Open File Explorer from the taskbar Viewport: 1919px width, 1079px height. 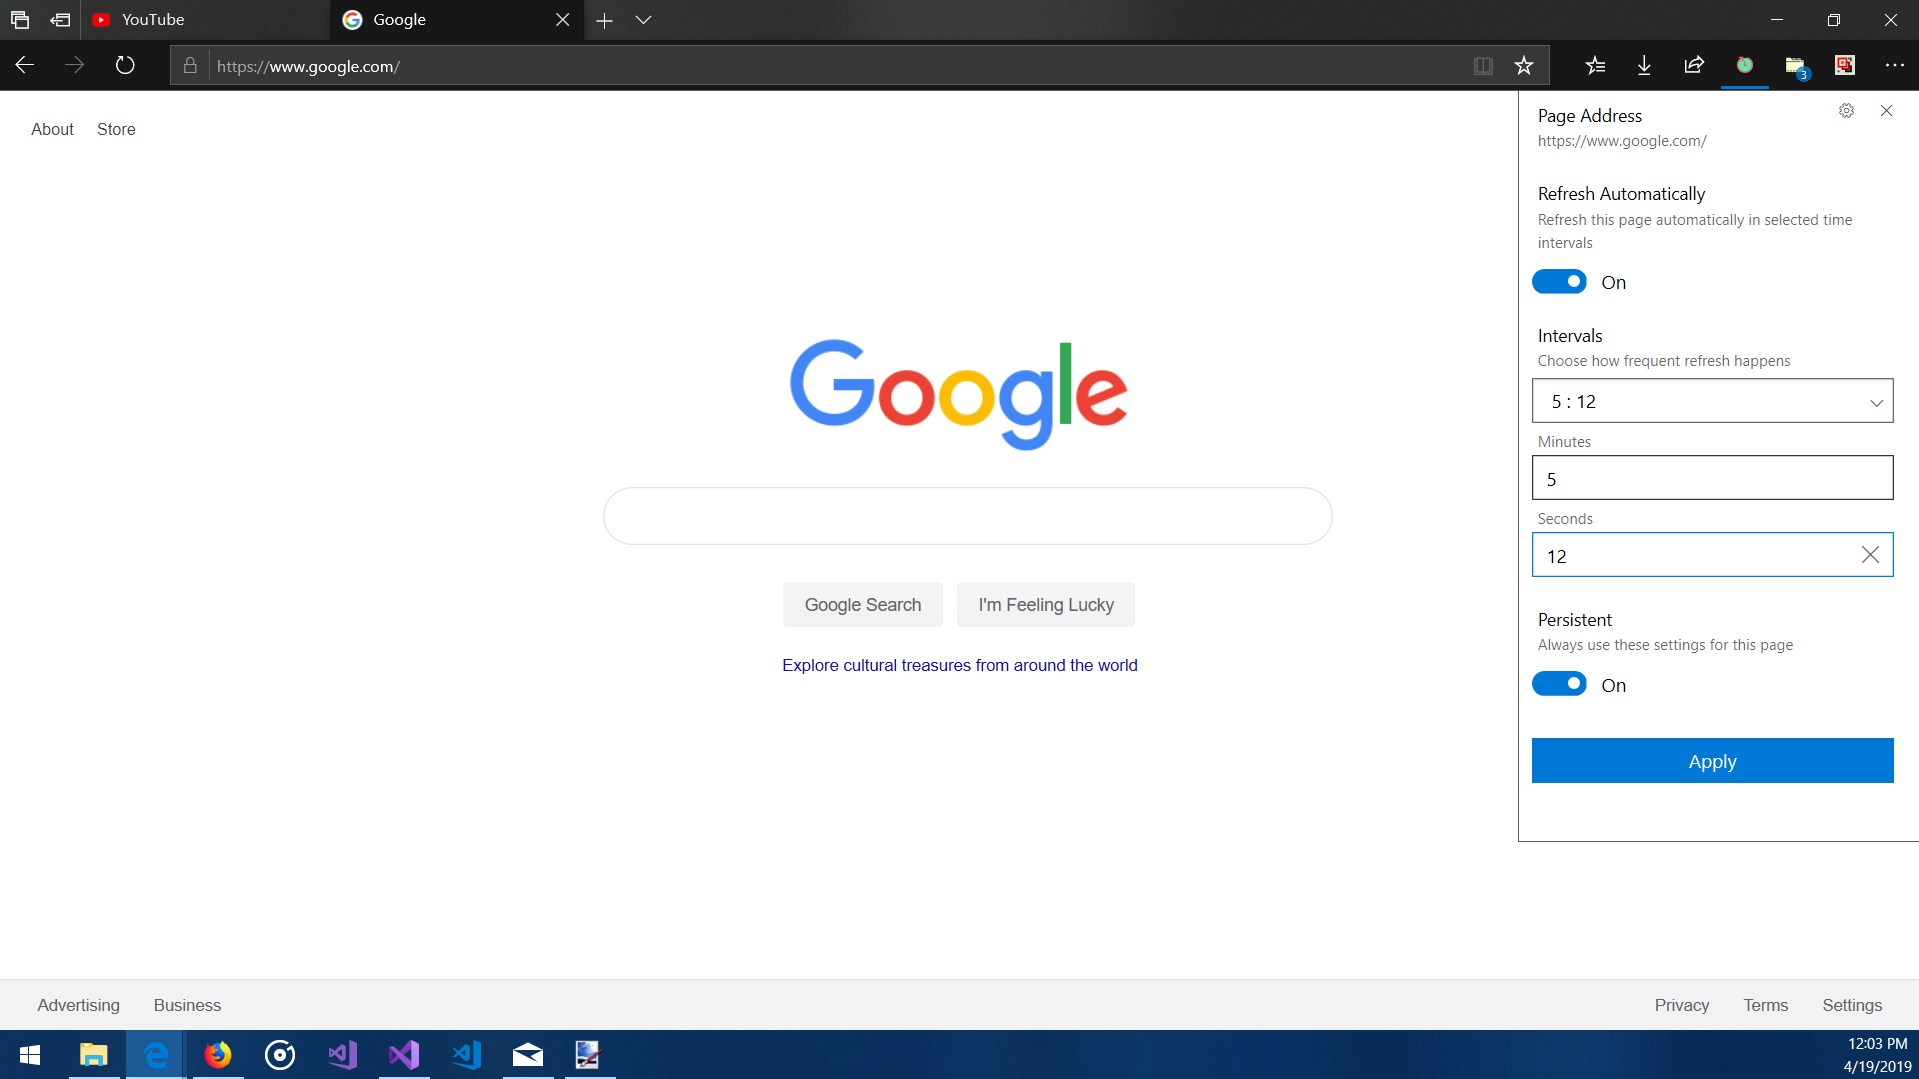(x=94, y=1055)
